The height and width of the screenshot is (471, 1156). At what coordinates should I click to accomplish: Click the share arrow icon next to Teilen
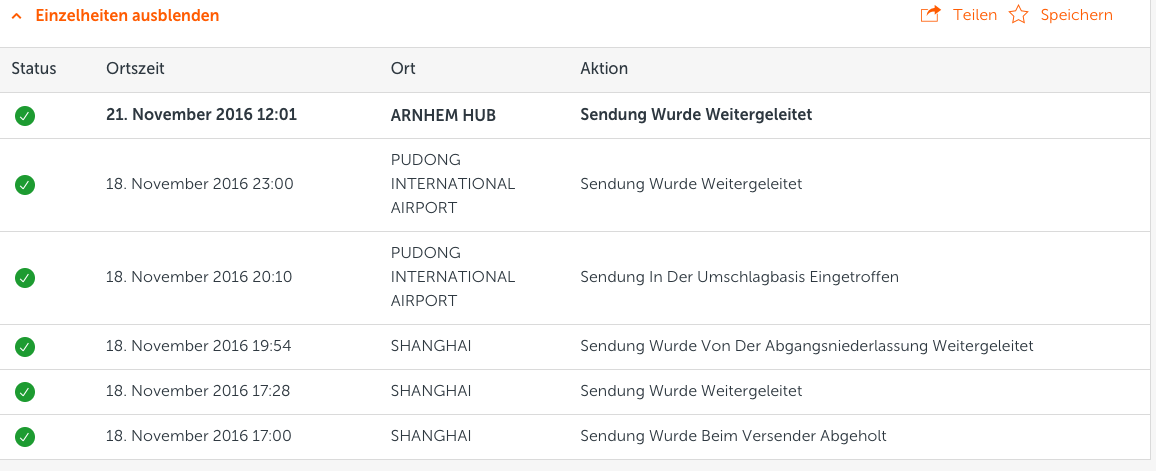[x=931, y=15]
